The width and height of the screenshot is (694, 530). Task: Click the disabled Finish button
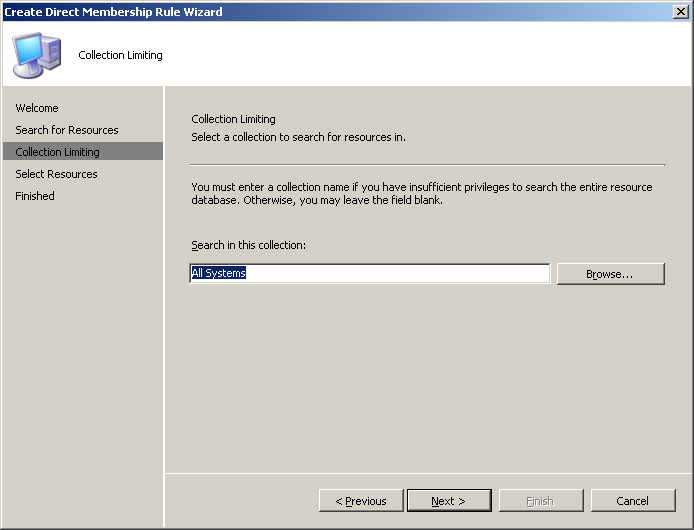tap(541, 501)
